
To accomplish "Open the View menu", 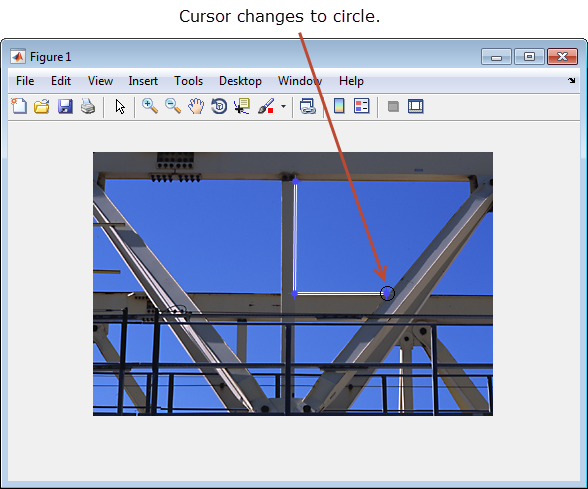I will [100, 81].
